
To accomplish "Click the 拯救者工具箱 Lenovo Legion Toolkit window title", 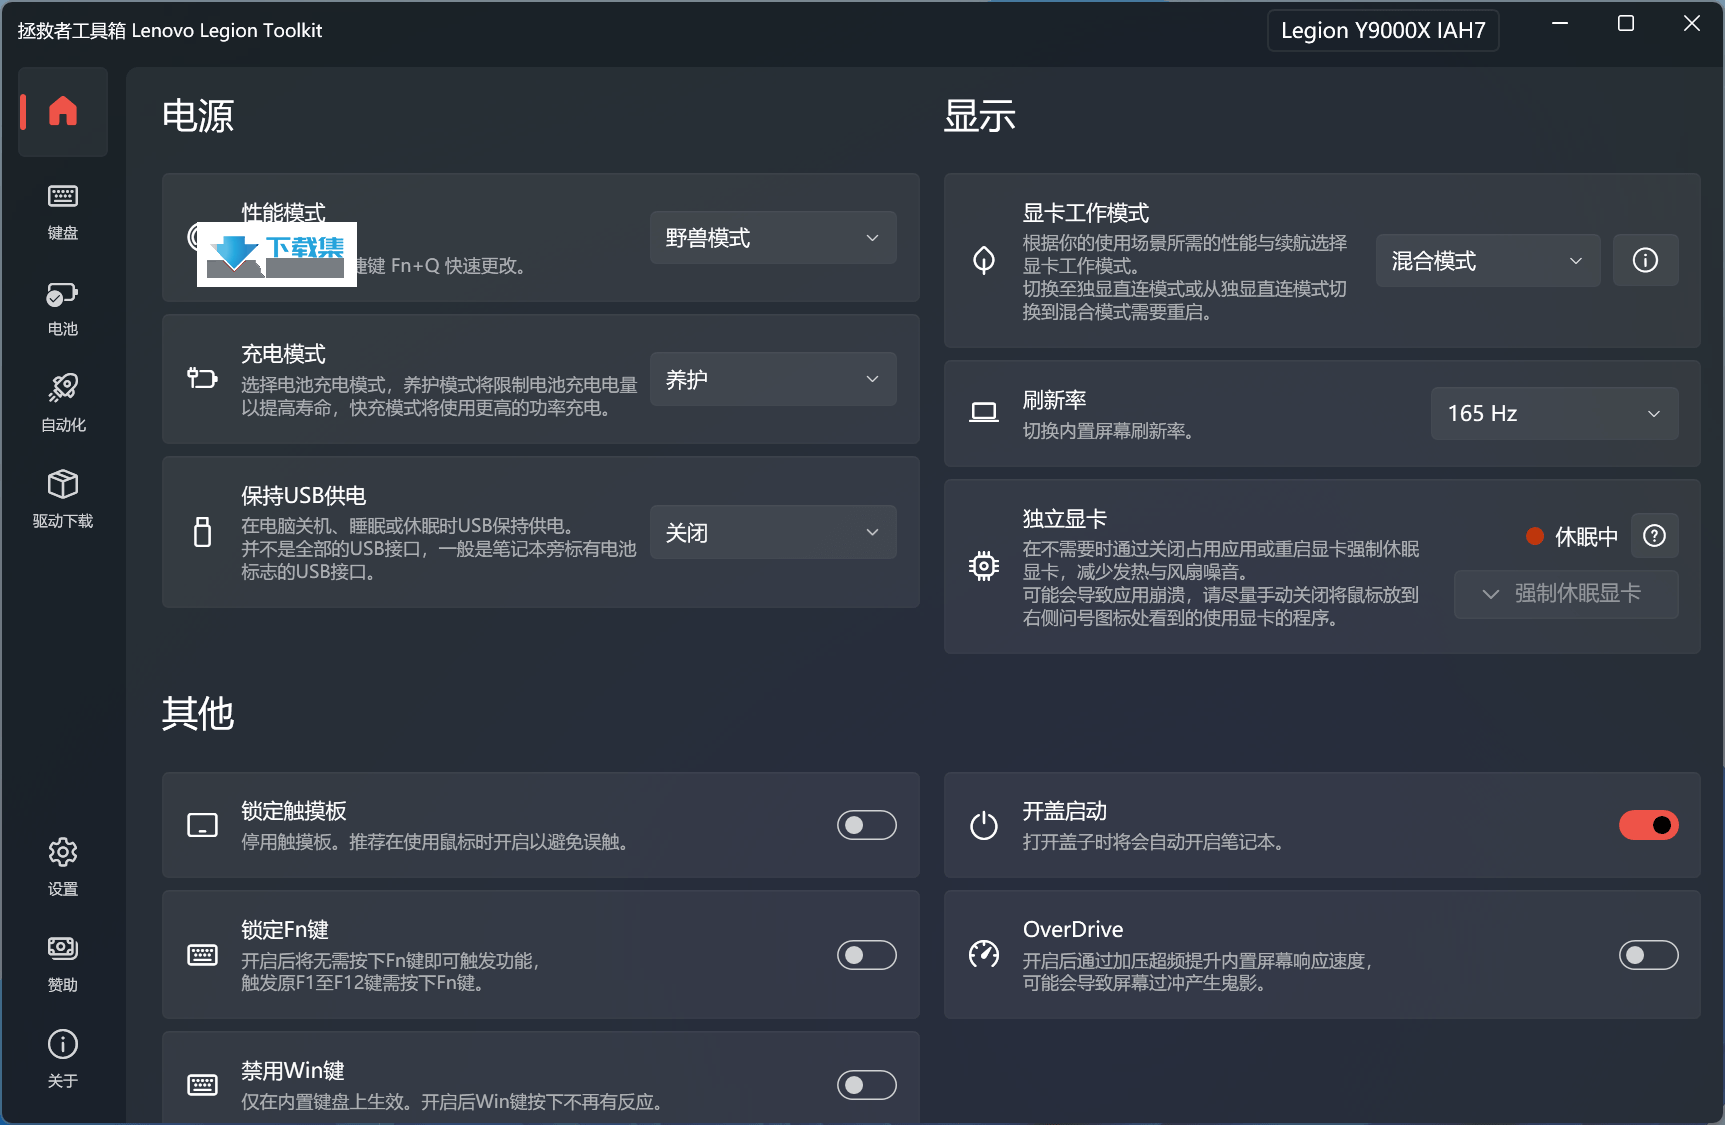I will coord(170,30).
